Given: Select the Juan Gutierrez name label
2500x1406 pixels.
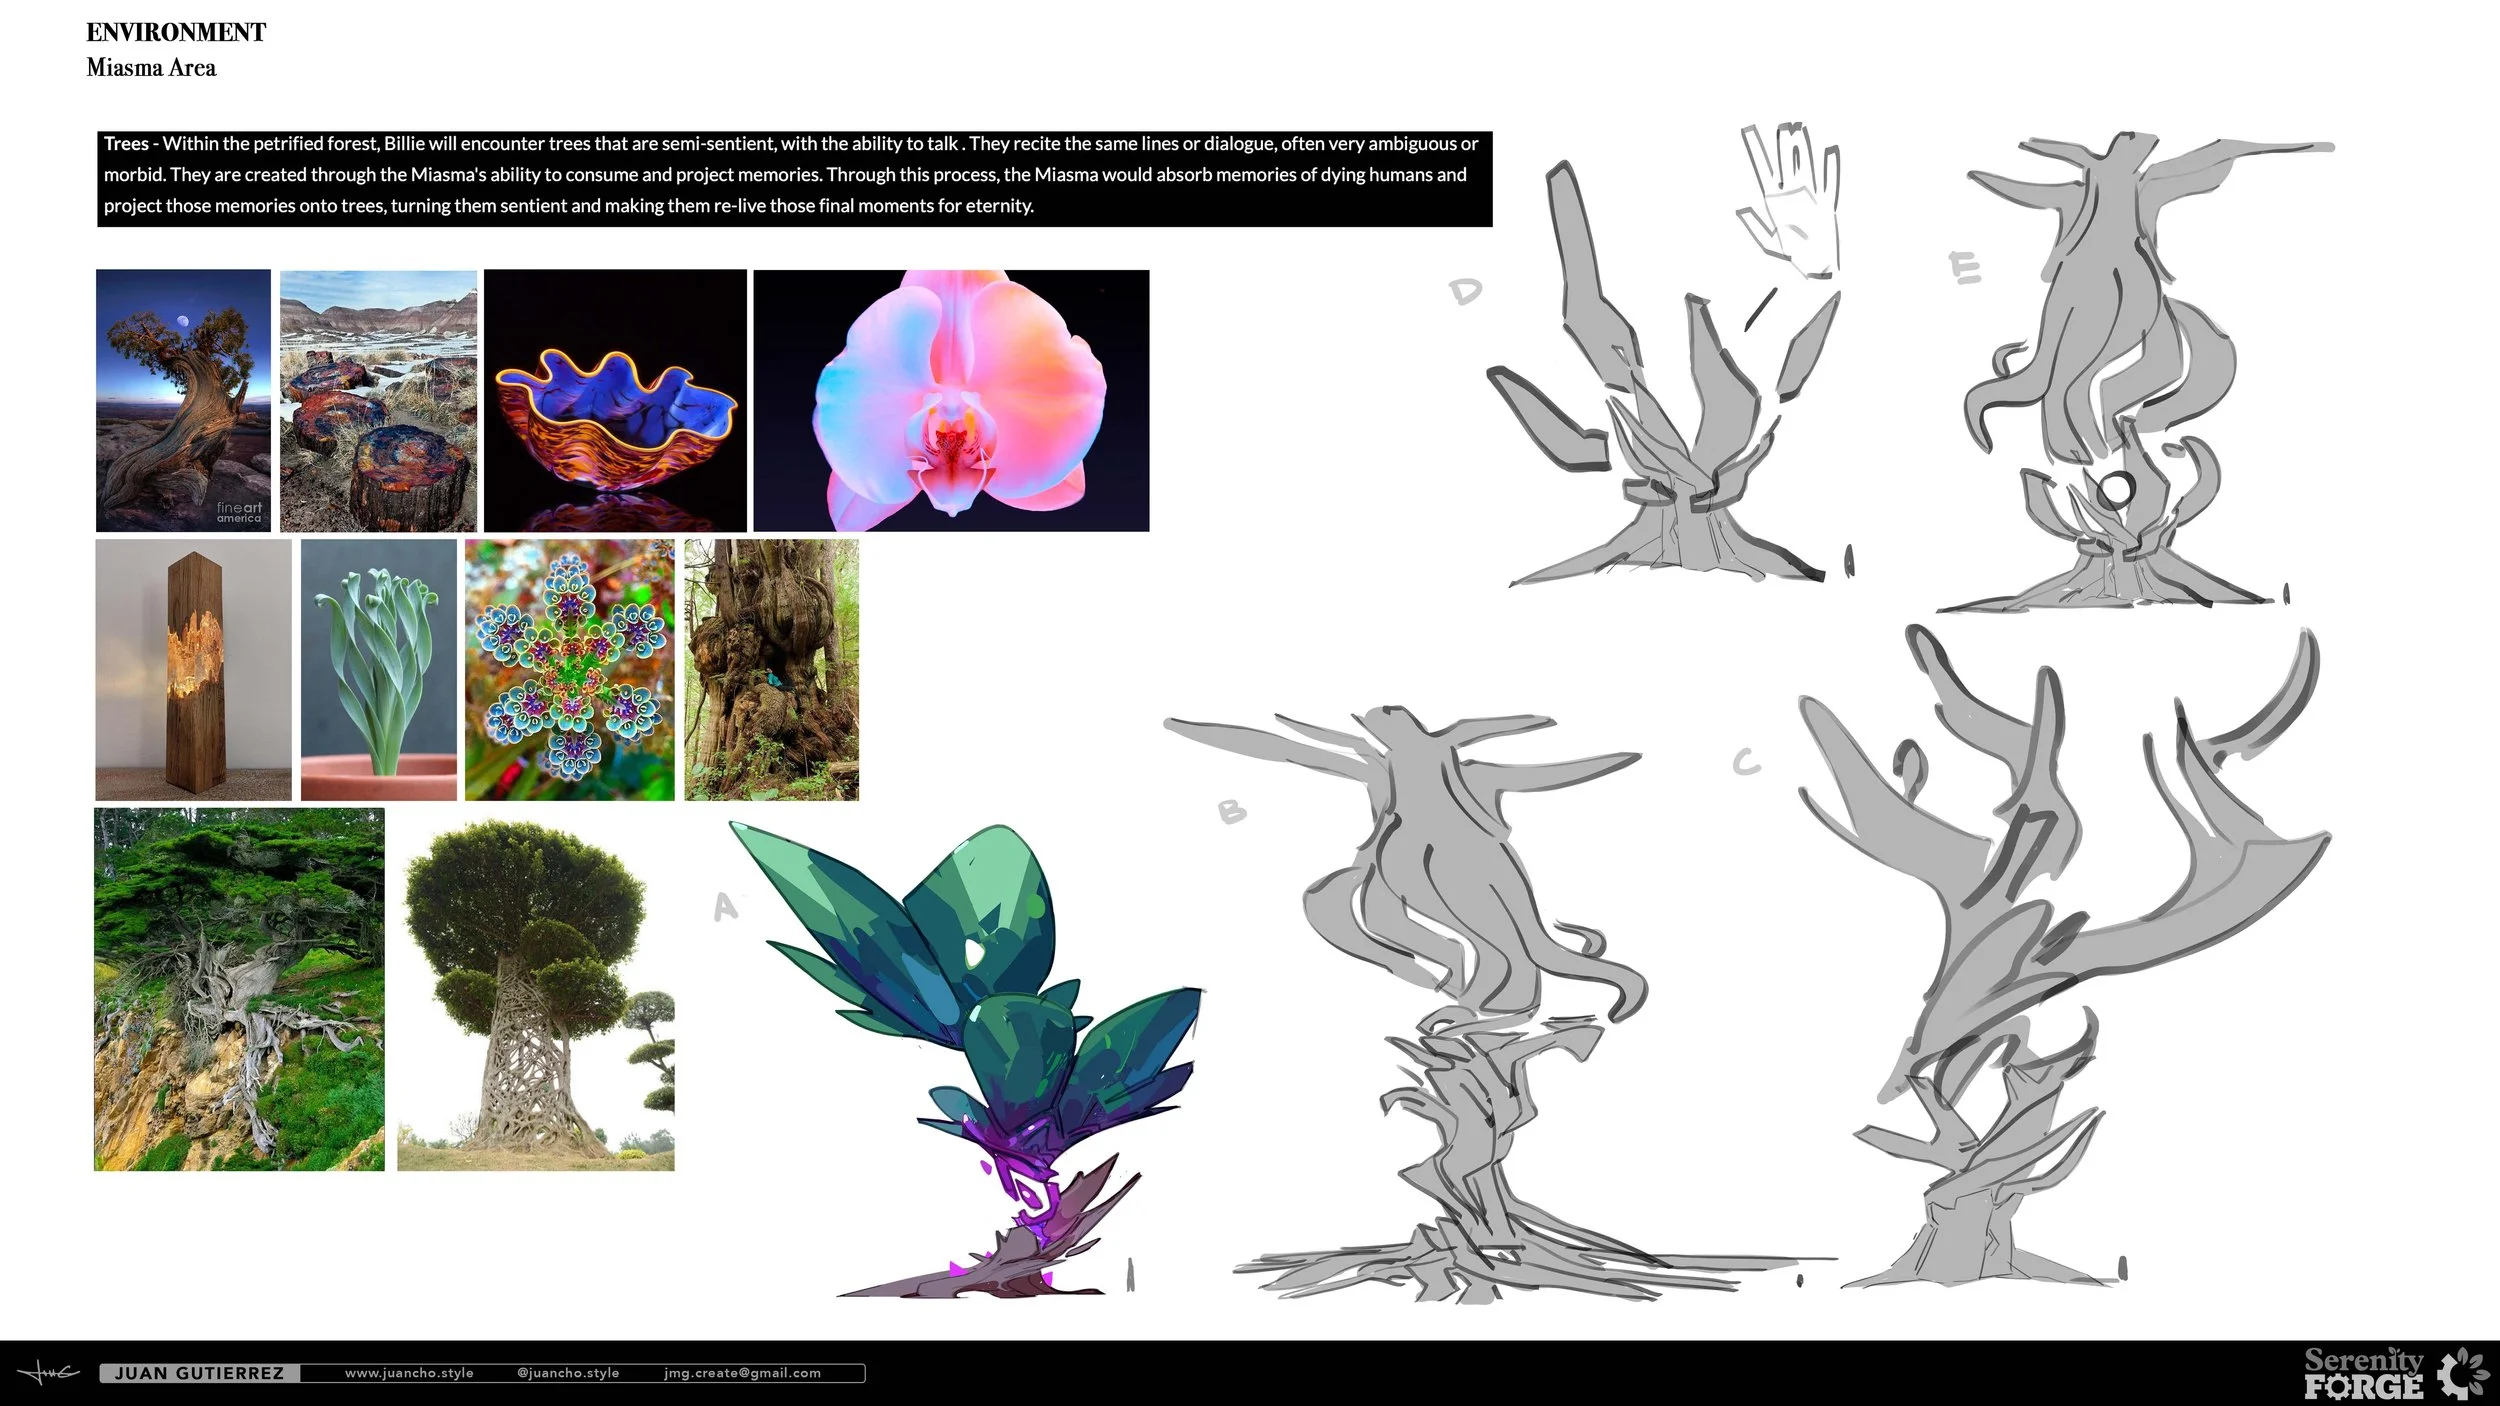Looking at the screenshot, I should (200, 1373).
